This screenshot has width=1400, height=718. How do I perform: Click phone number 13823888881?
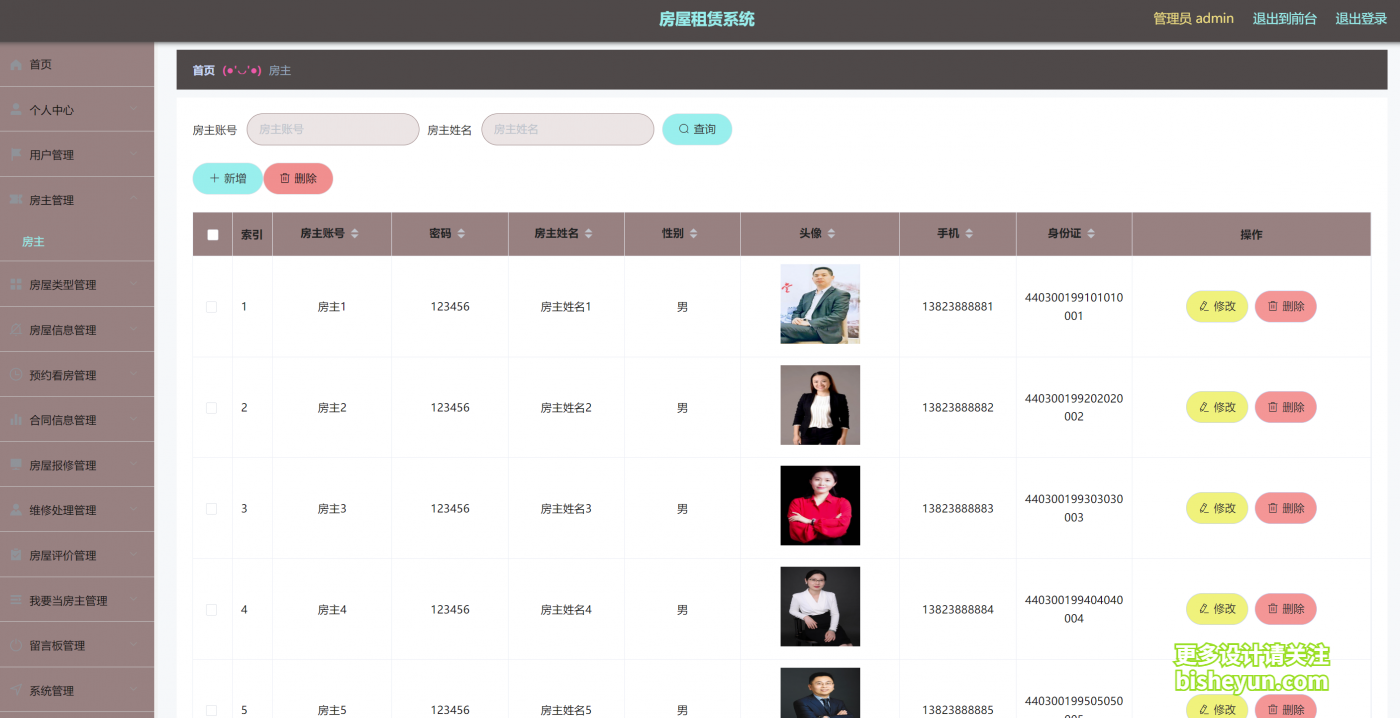958,307
